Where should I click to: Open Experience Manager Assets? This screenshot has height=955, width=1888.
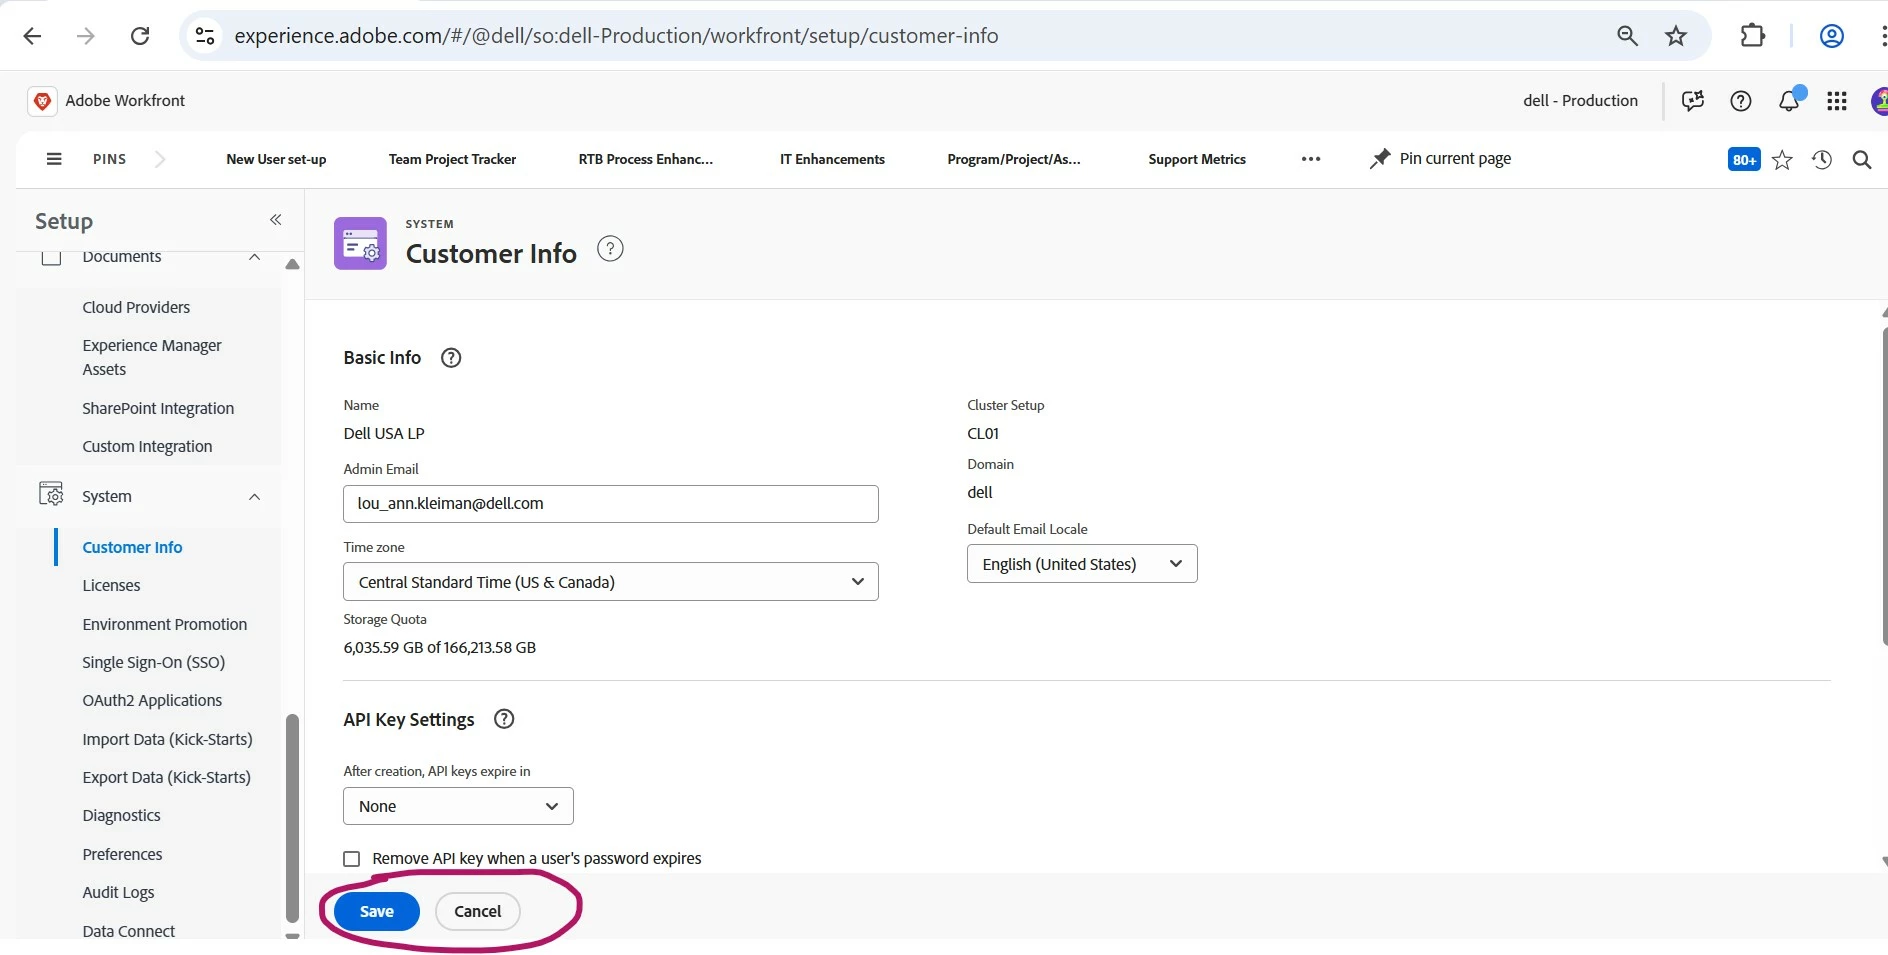[x=152, y=357]
